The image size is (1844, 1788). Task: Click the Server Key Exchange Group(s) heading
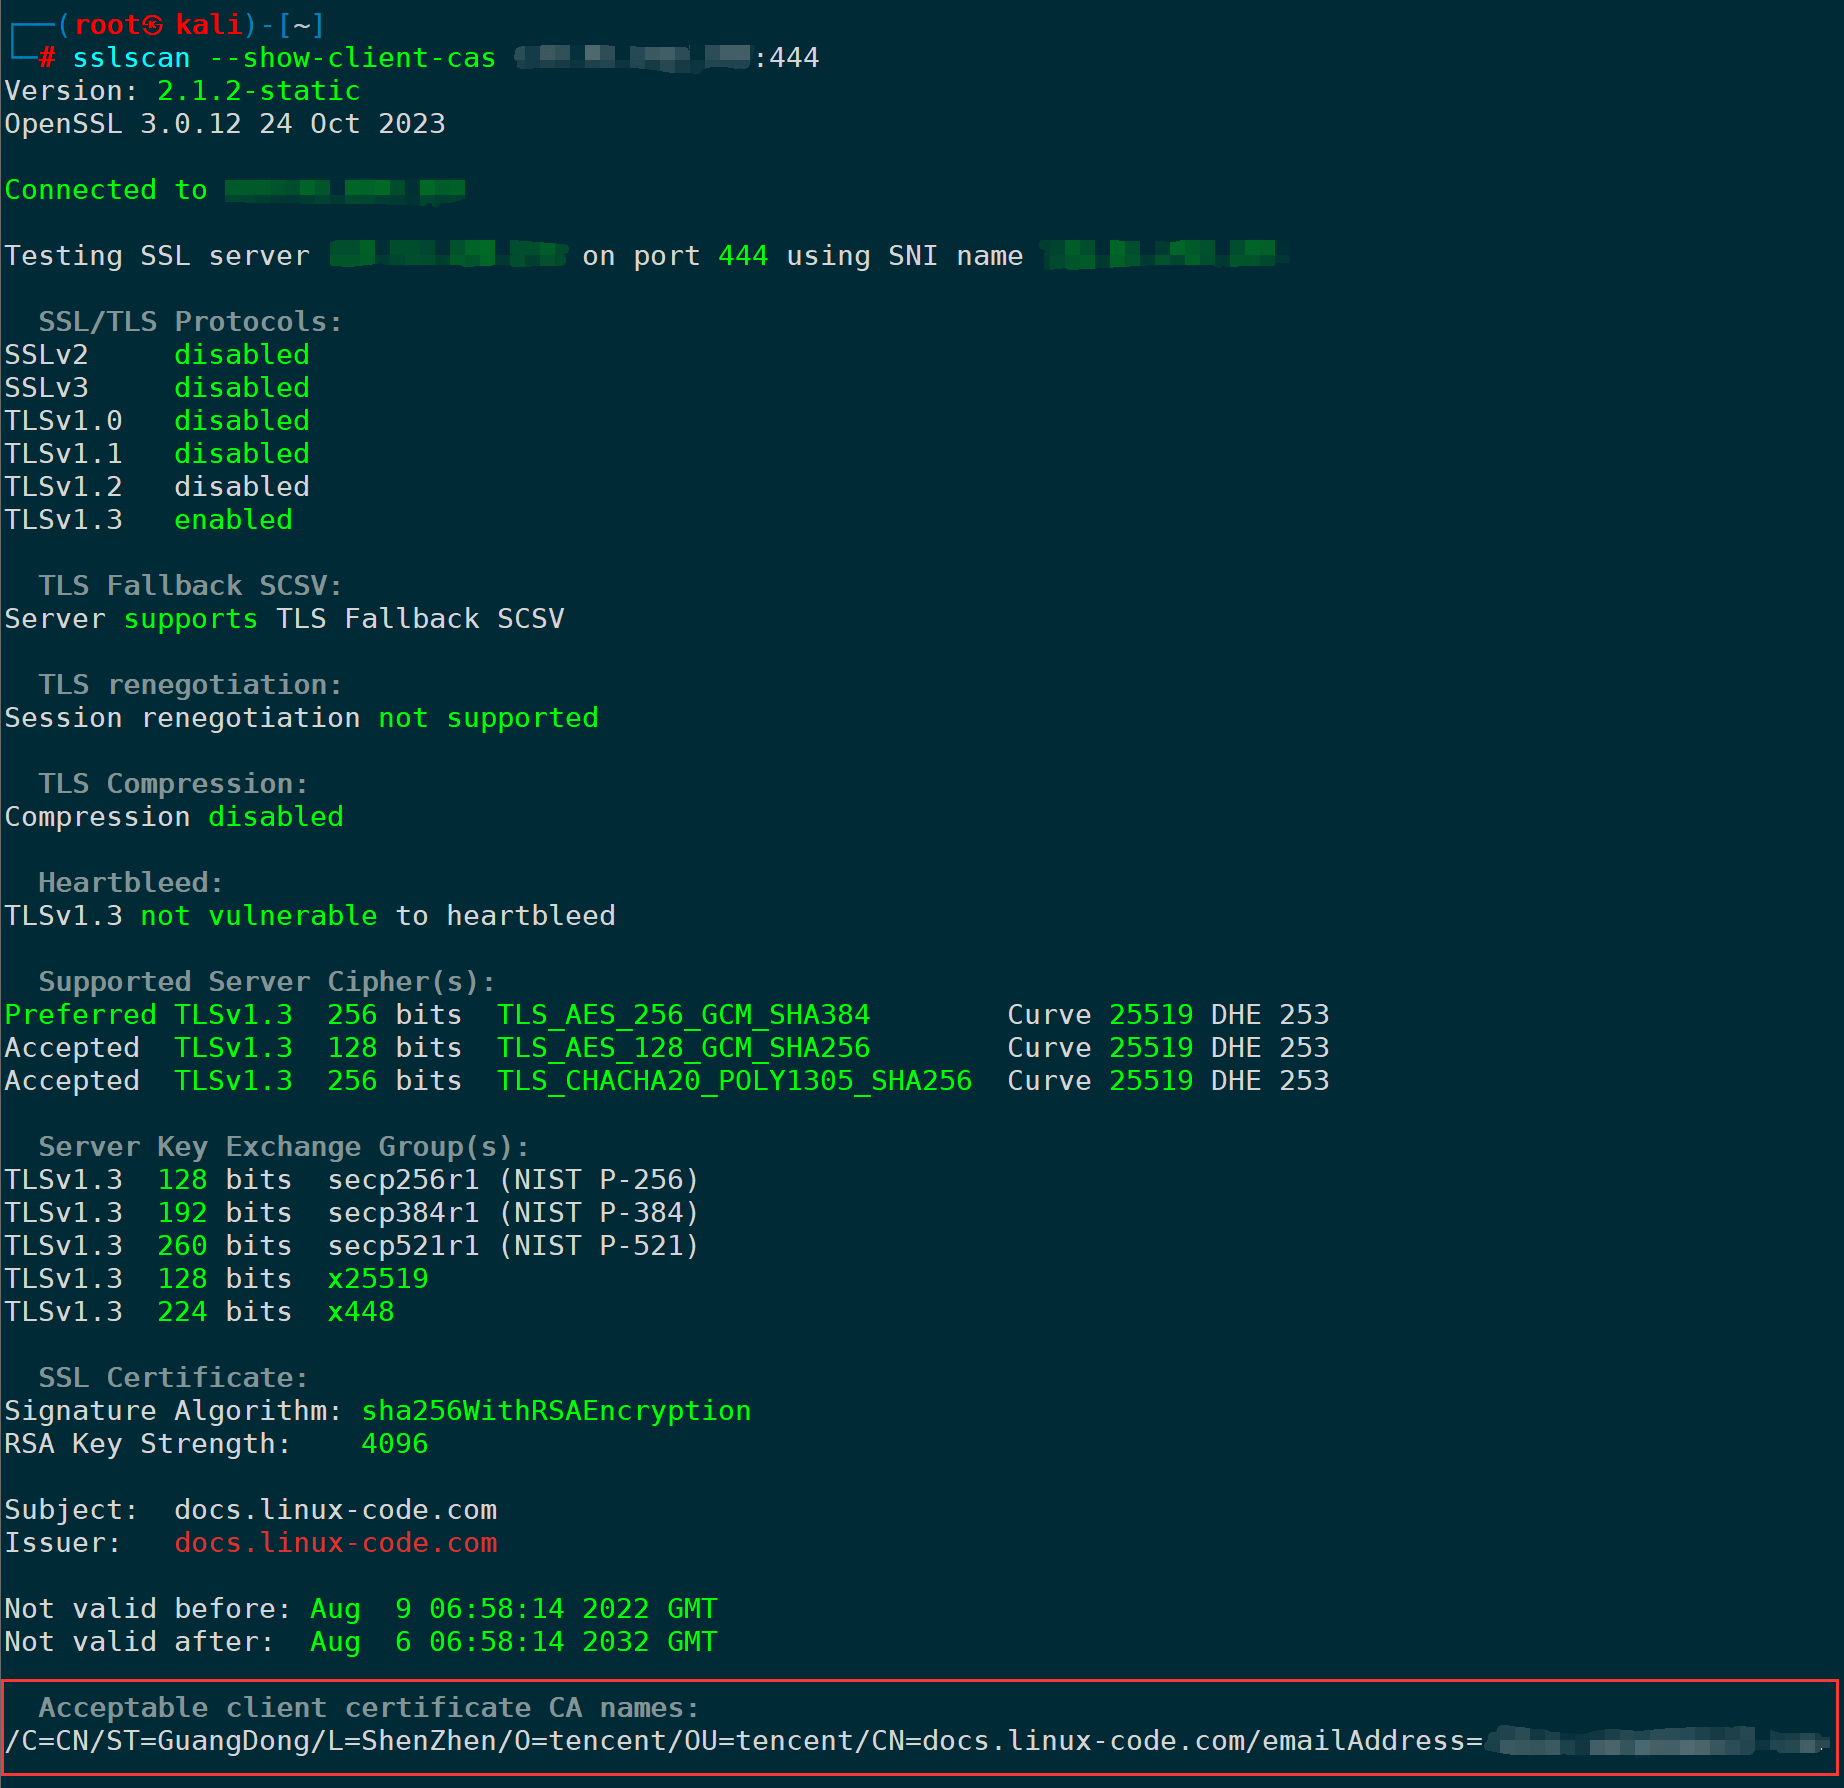coord(284,1147)
